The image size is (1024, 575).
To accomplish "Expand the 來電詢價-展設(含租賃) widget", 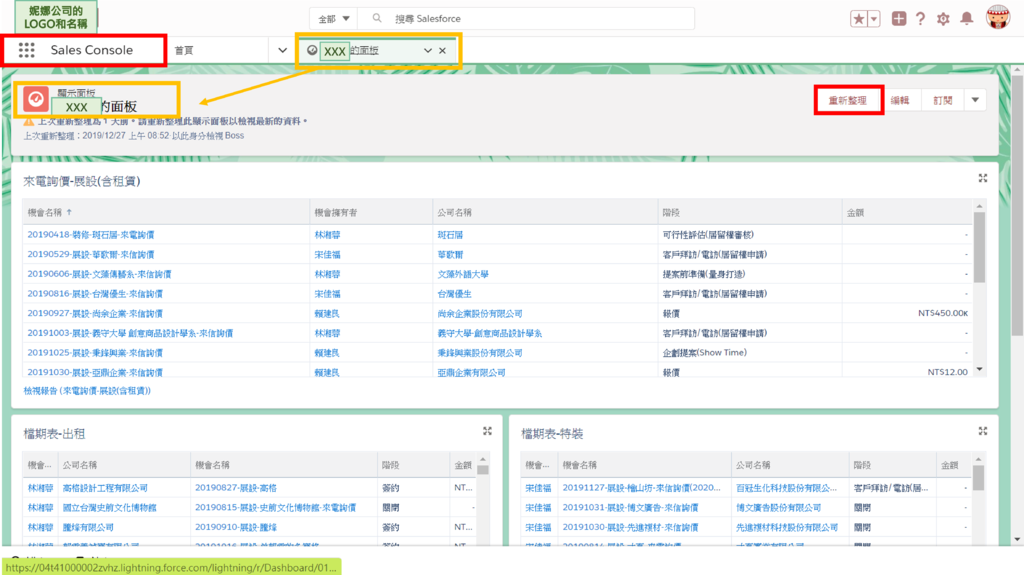I will (x=983, y=178).
